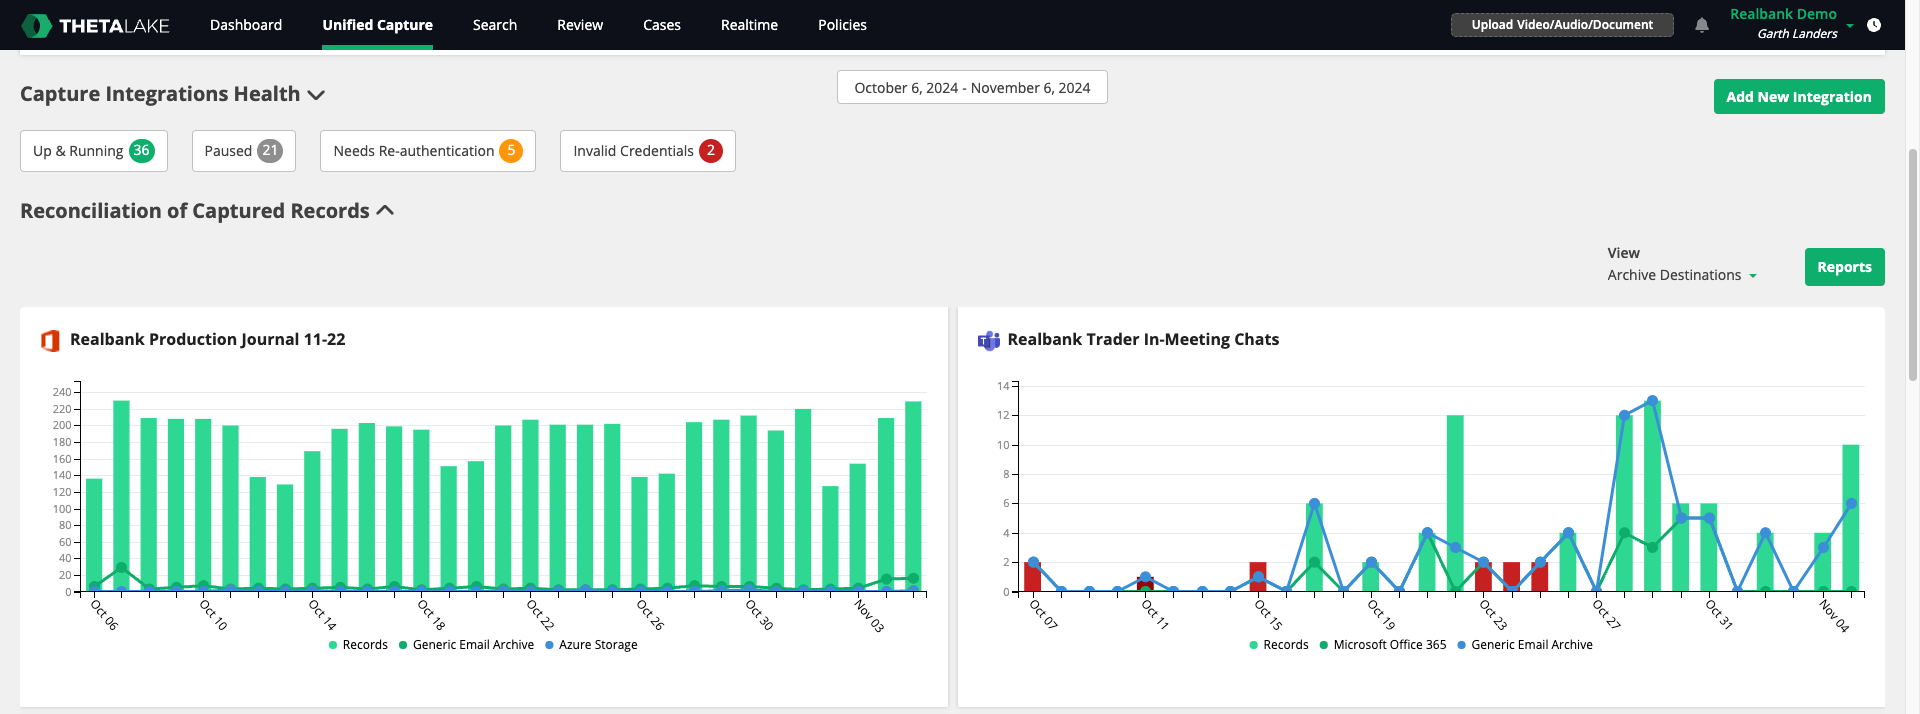Open the notifications bell

point(1702,25)
